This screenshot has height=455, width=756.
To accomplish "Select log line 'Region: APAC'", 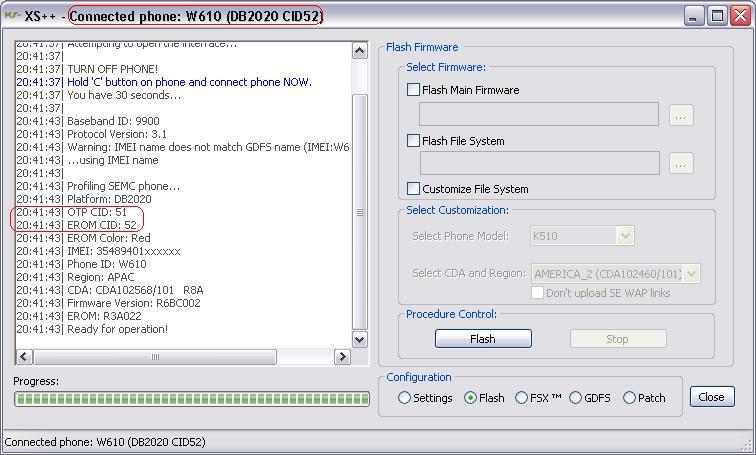I will 100,277.
